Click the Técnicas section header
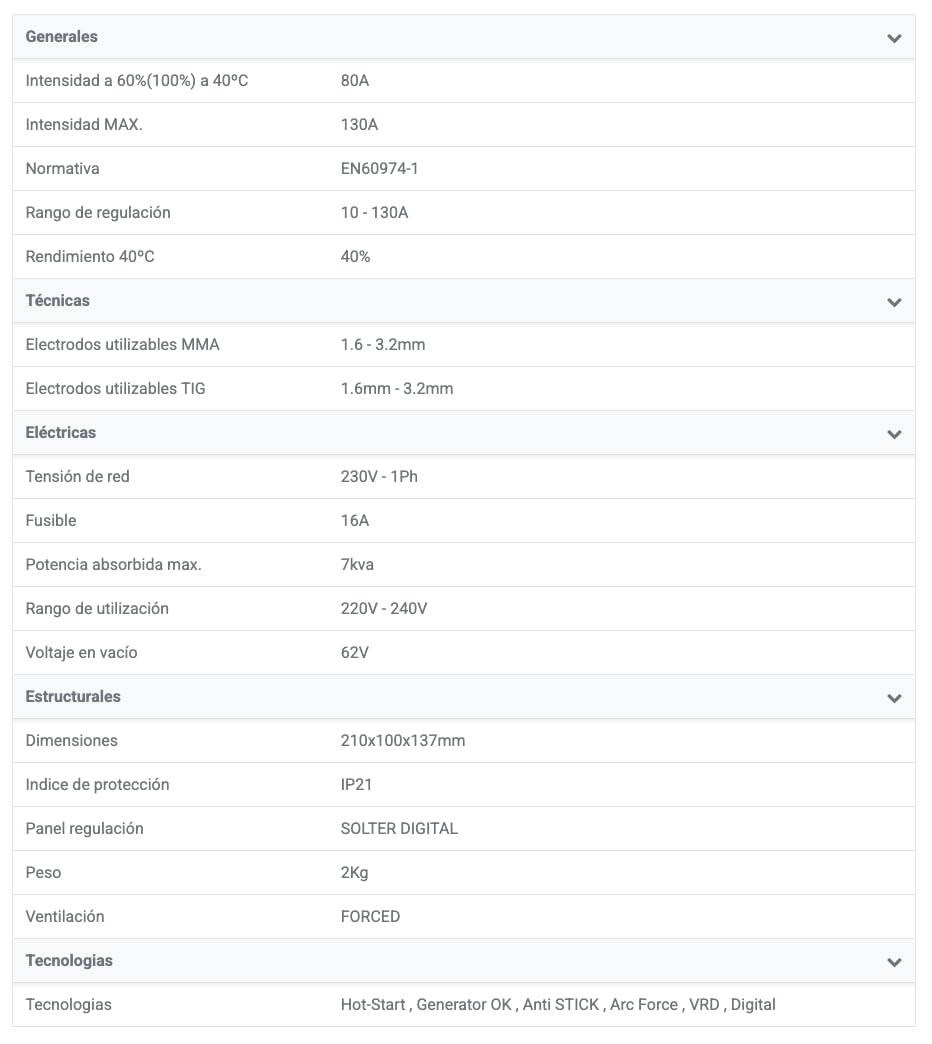 coord(58,301)
